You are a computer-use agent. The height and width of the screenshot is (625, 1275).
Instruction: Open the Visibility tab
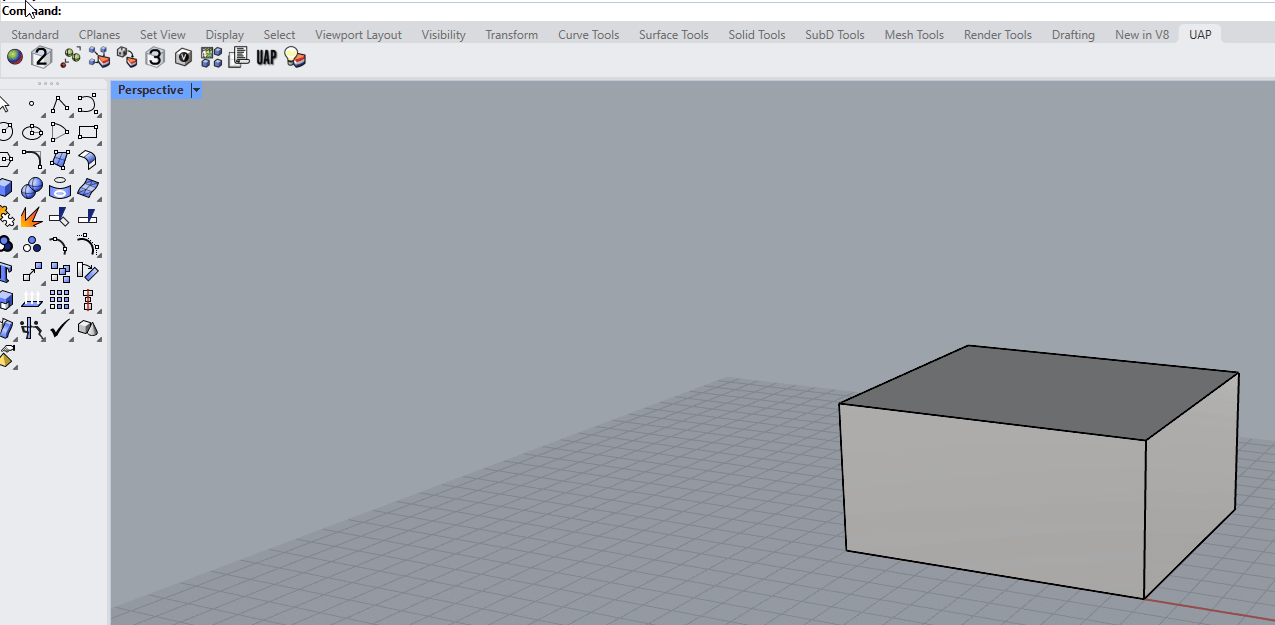tap(443, 34)
